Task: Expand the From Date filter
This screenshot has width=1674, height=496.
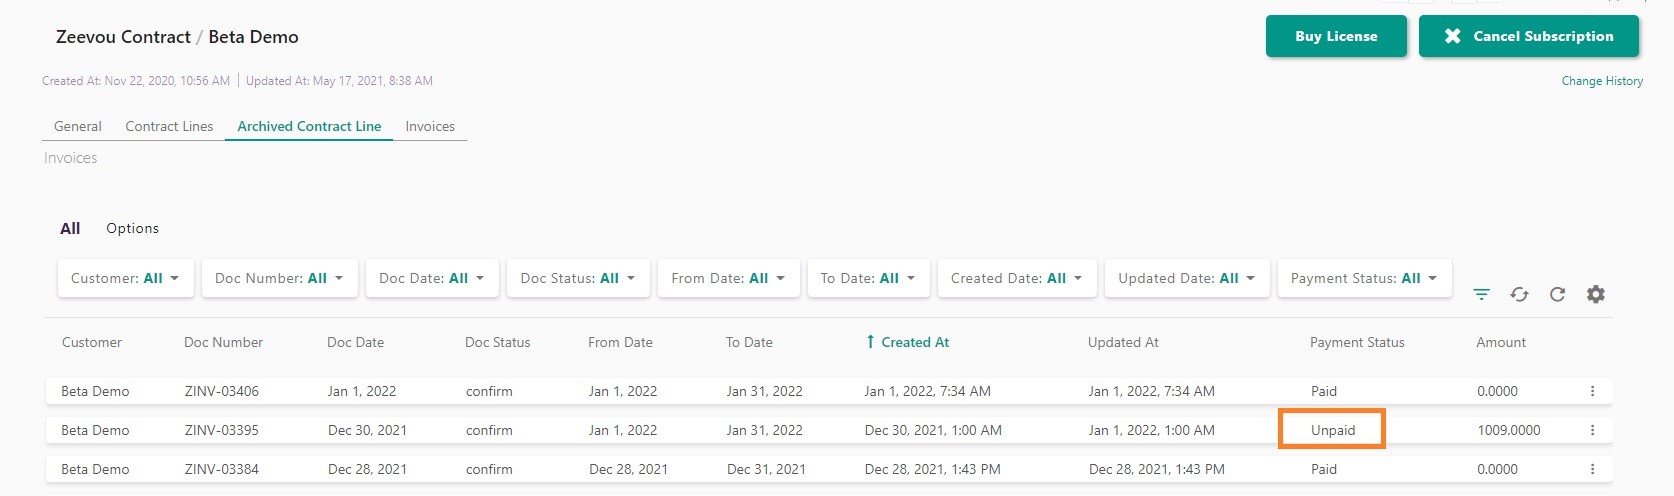Action: point(728,278)
